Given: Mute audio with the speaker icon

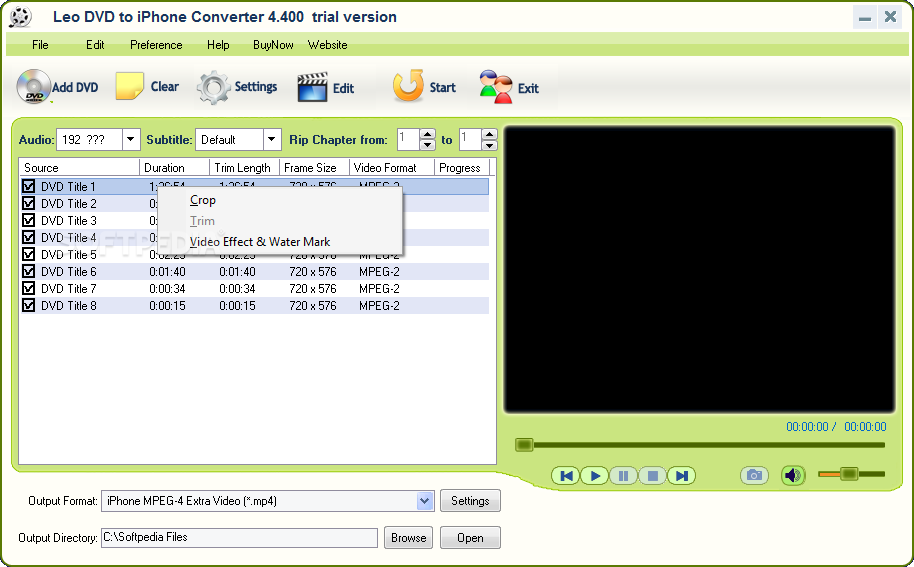Looking at the screenshot, I should (x=793, y=476).
